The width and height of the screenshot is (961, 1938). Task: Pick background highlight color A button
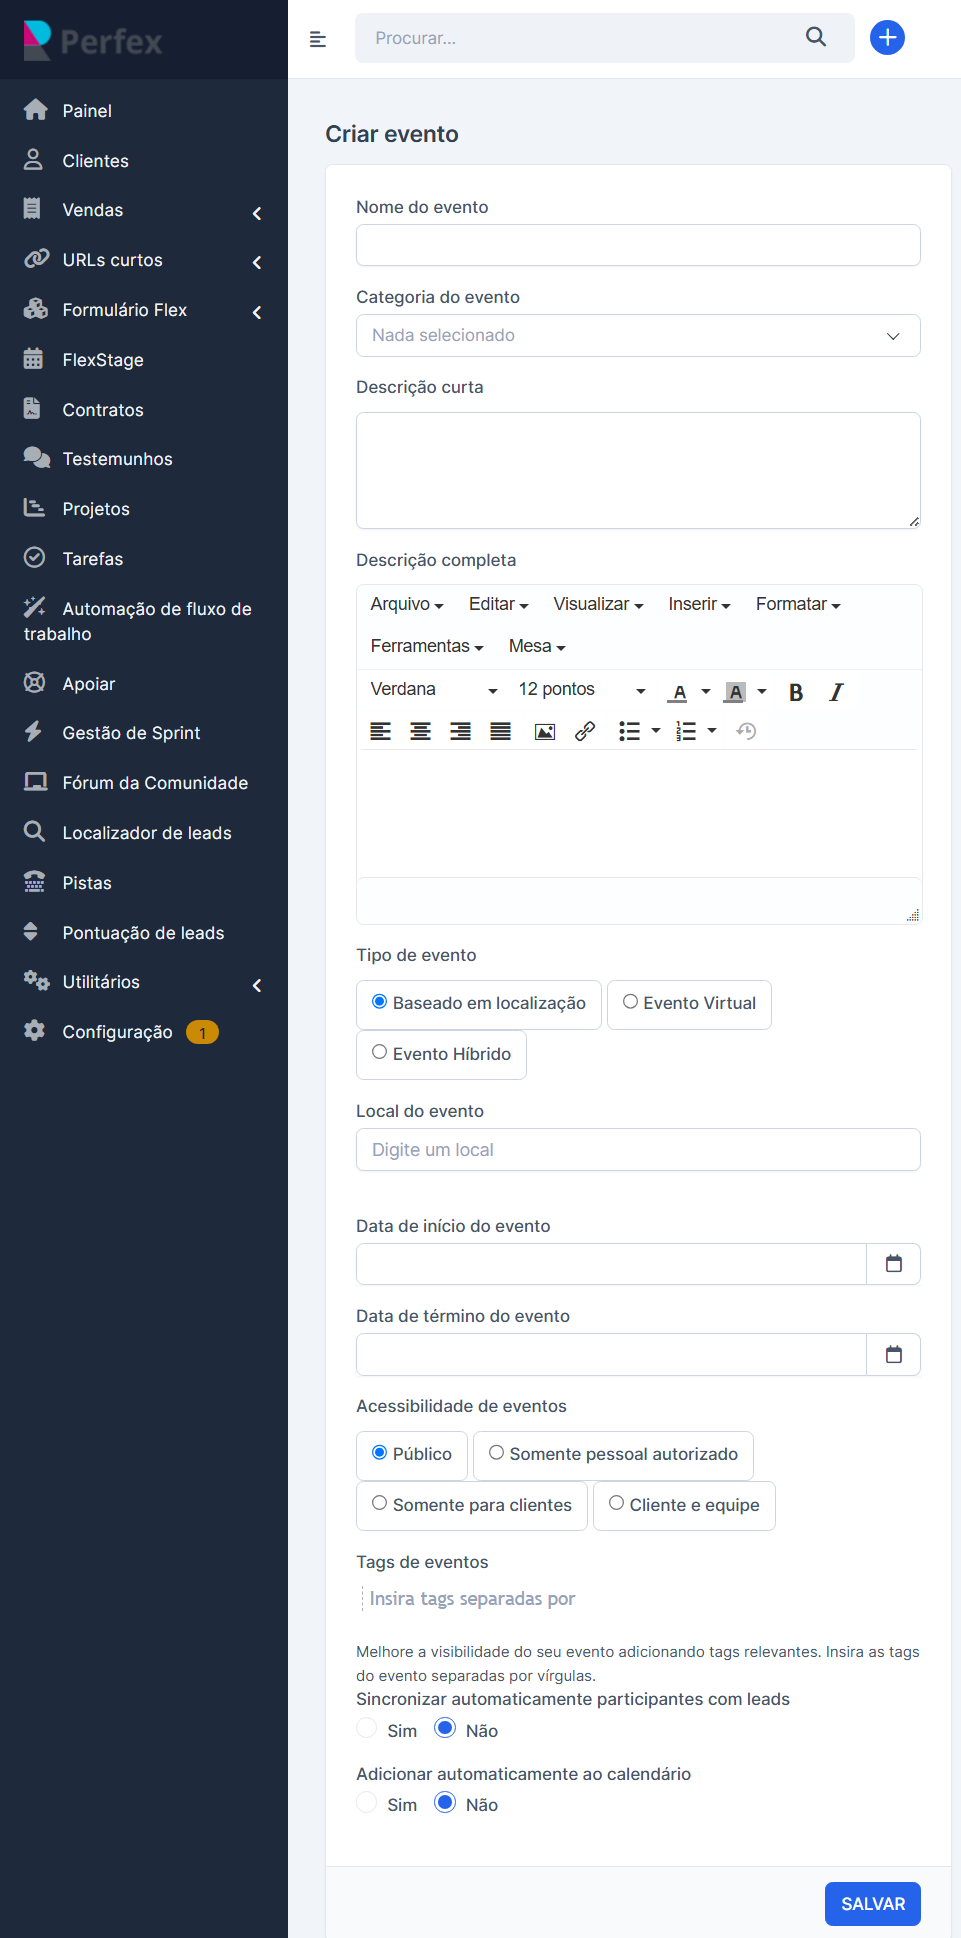pos(736,692)
